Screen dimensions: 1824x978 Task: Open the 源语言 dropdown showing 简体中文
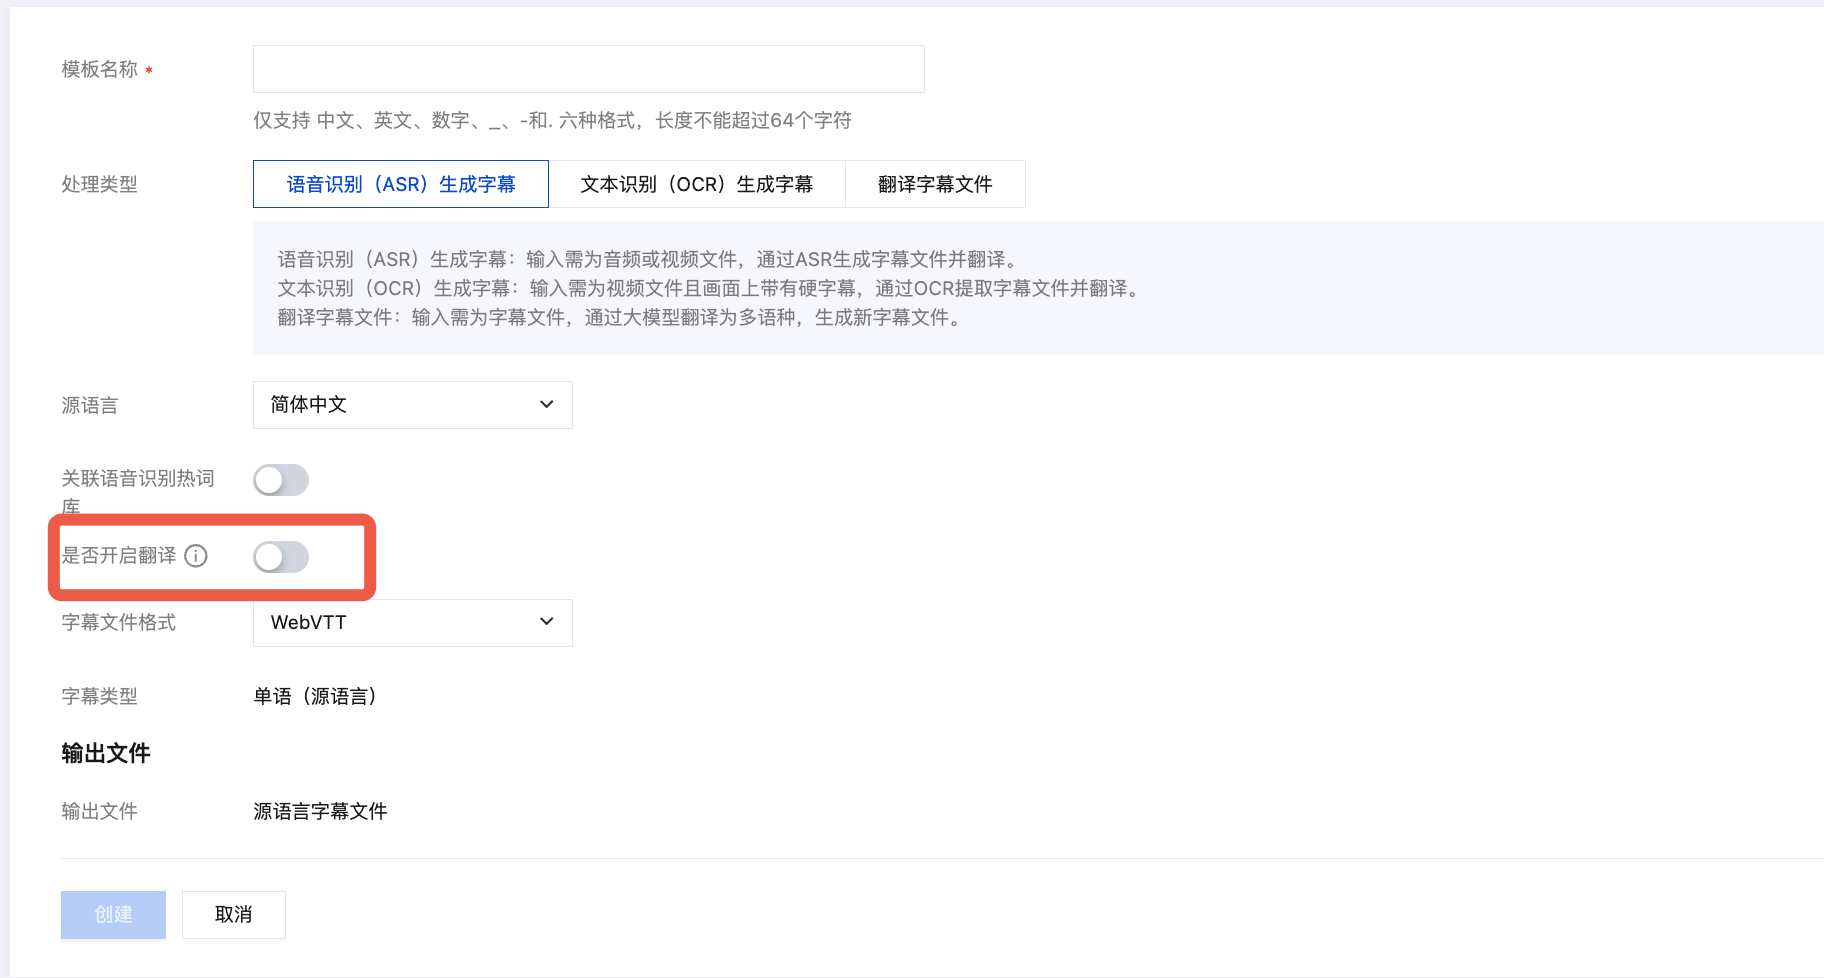(413, 405)
